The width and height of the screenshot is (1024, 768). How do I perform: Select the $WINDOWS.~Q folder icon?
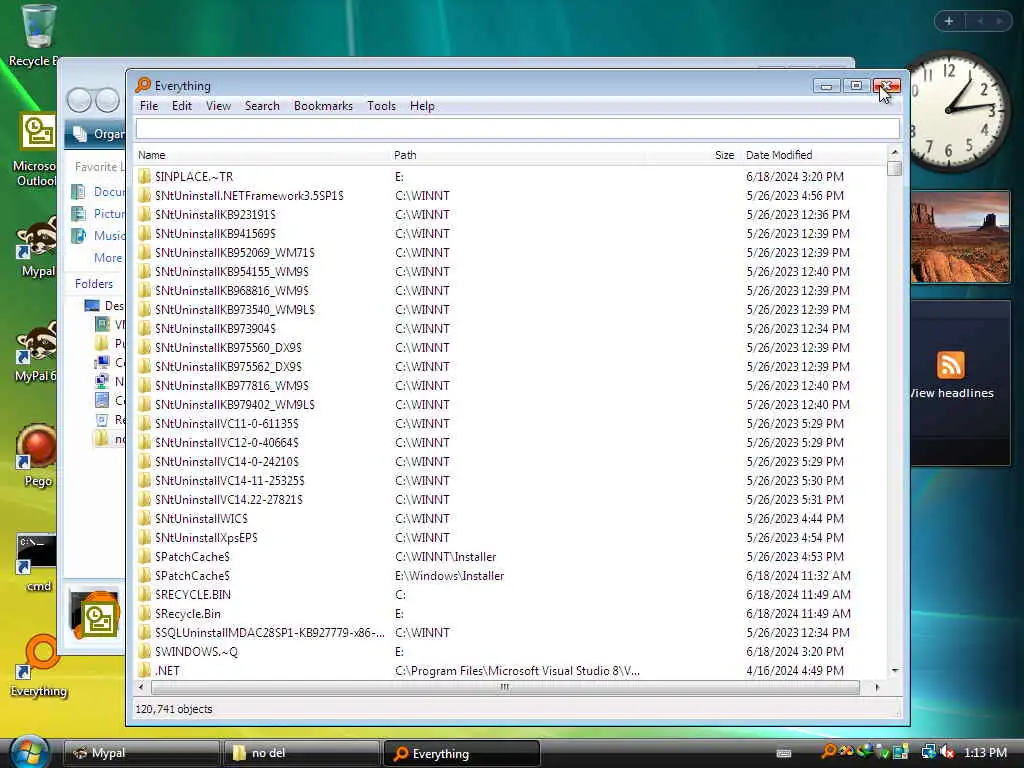pyautogui.click(x=144, y=651)
